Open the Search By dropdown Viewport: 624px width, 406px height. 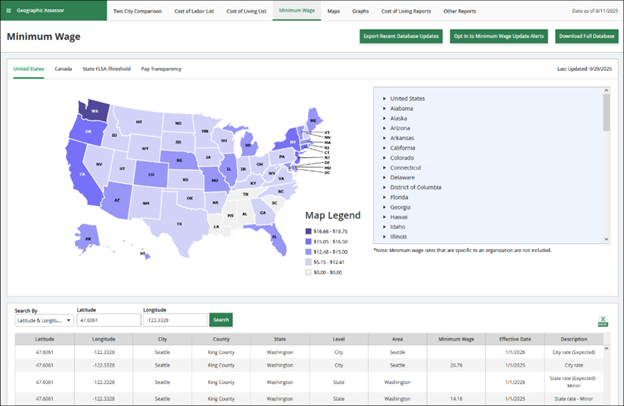(x=43, y=320)
